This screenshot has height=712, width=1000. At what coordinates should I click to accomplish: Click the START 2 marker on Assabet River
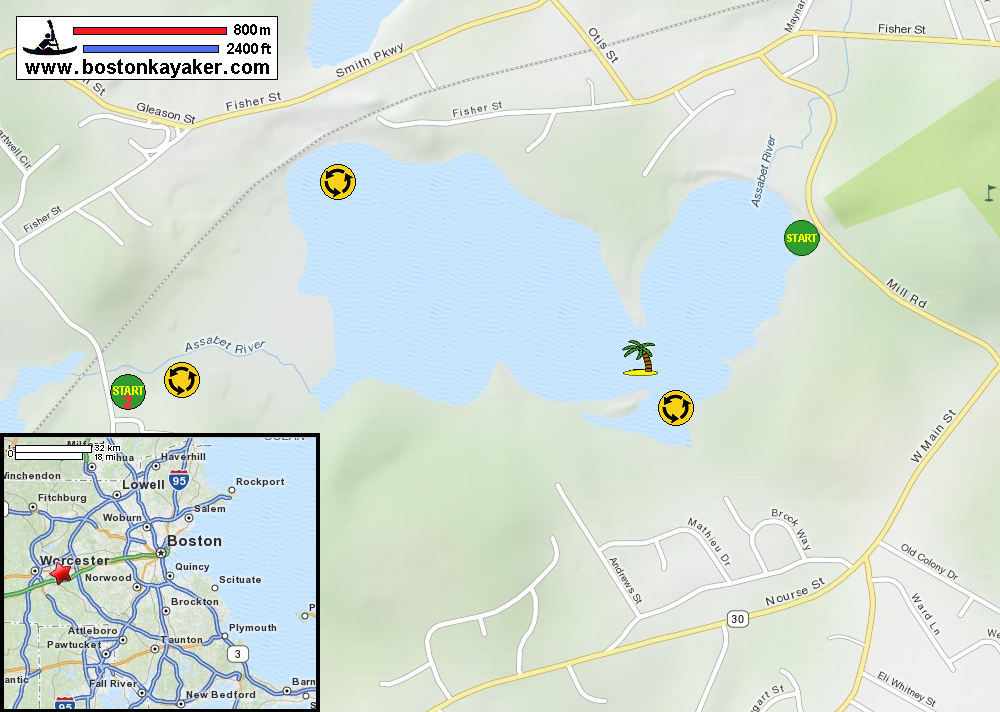pyautogui.click(x=128, y=392)
